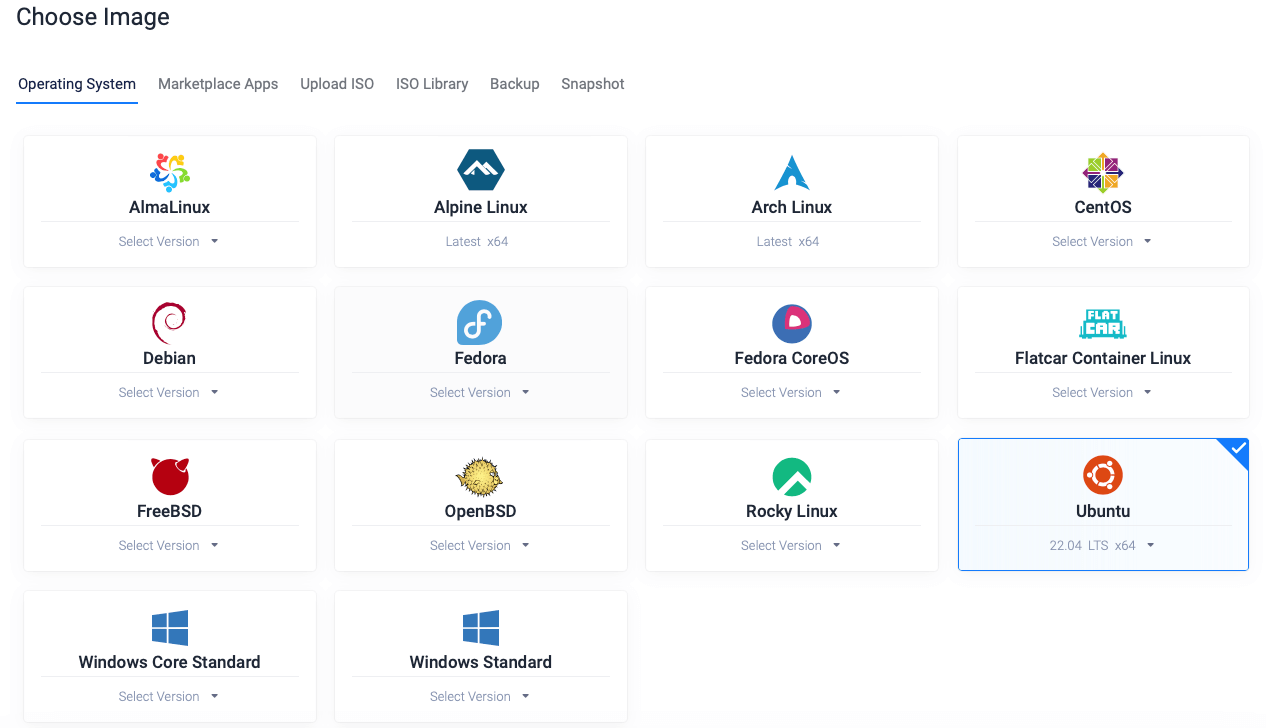Click the Choose Image heading
Image resolution: width=1266 pixels, height=728 pixels.
(x=93, y=17)
